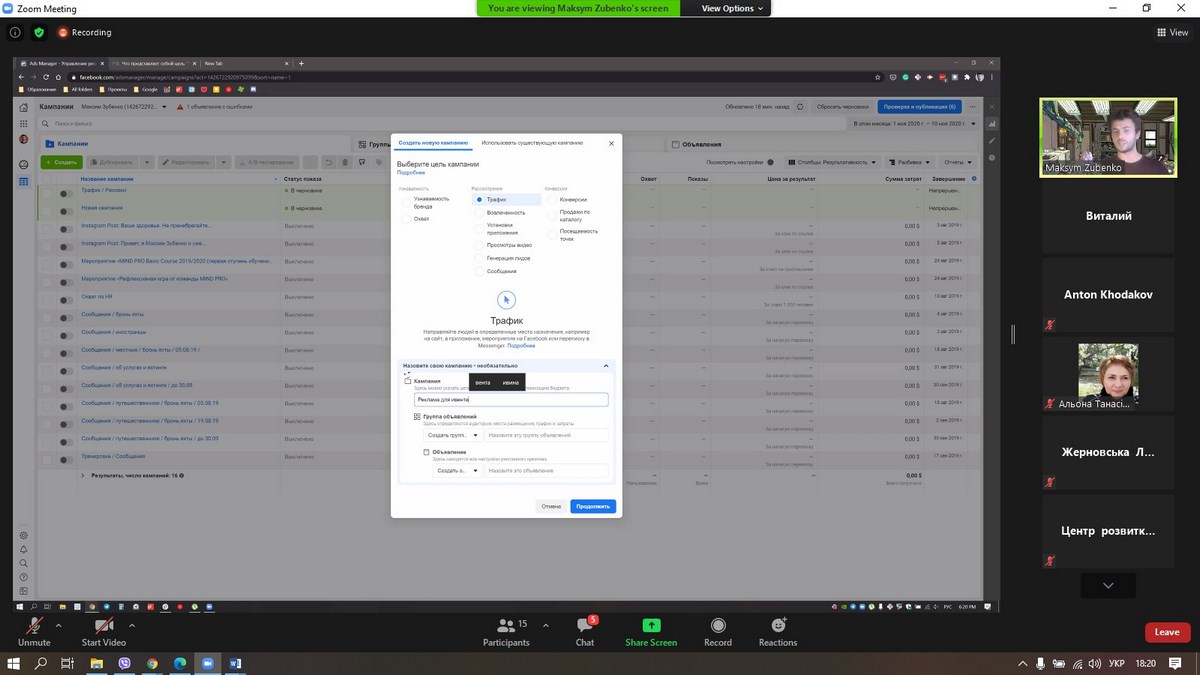Click the green encryption shield icon
1200x675 pixels.
(39, 32)
